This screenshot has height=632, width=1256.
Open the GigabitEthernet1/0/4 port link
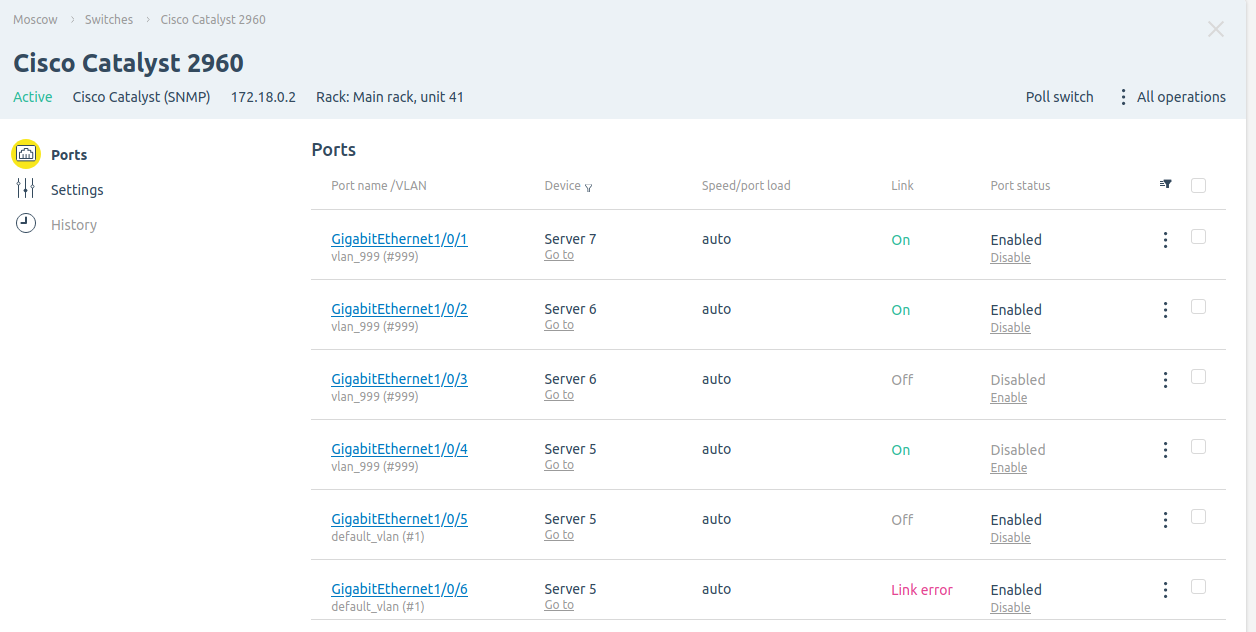[x=399, y=449]
